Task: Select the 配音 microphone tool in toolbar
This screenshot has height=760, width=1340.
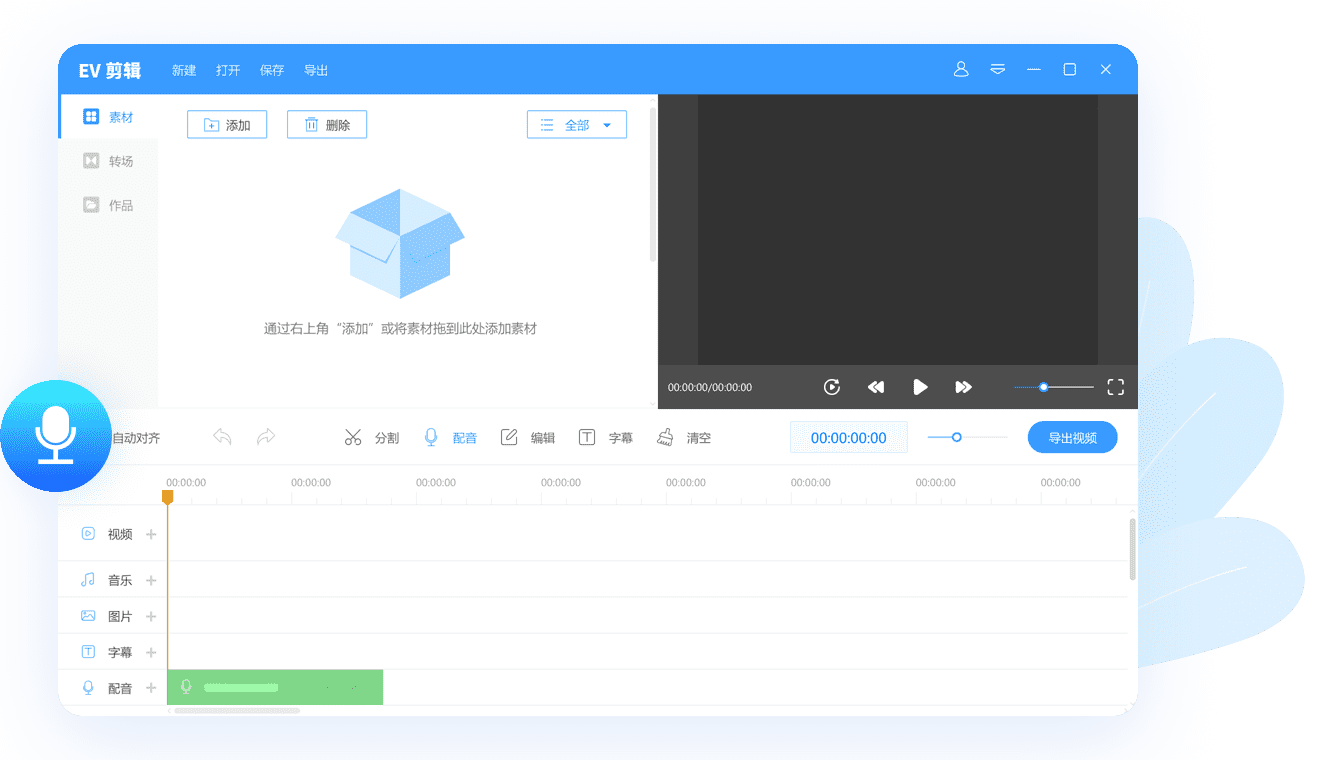Action: pyautogui.click(x=432, y=438)
